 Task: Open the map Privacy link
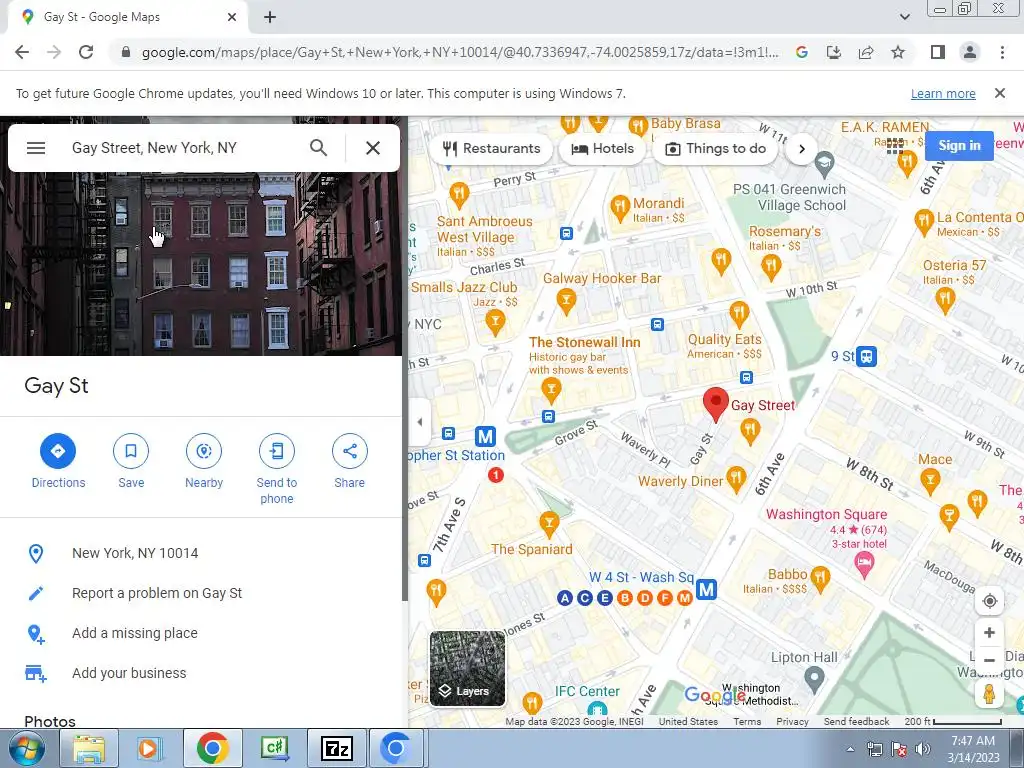coord(792,722)
